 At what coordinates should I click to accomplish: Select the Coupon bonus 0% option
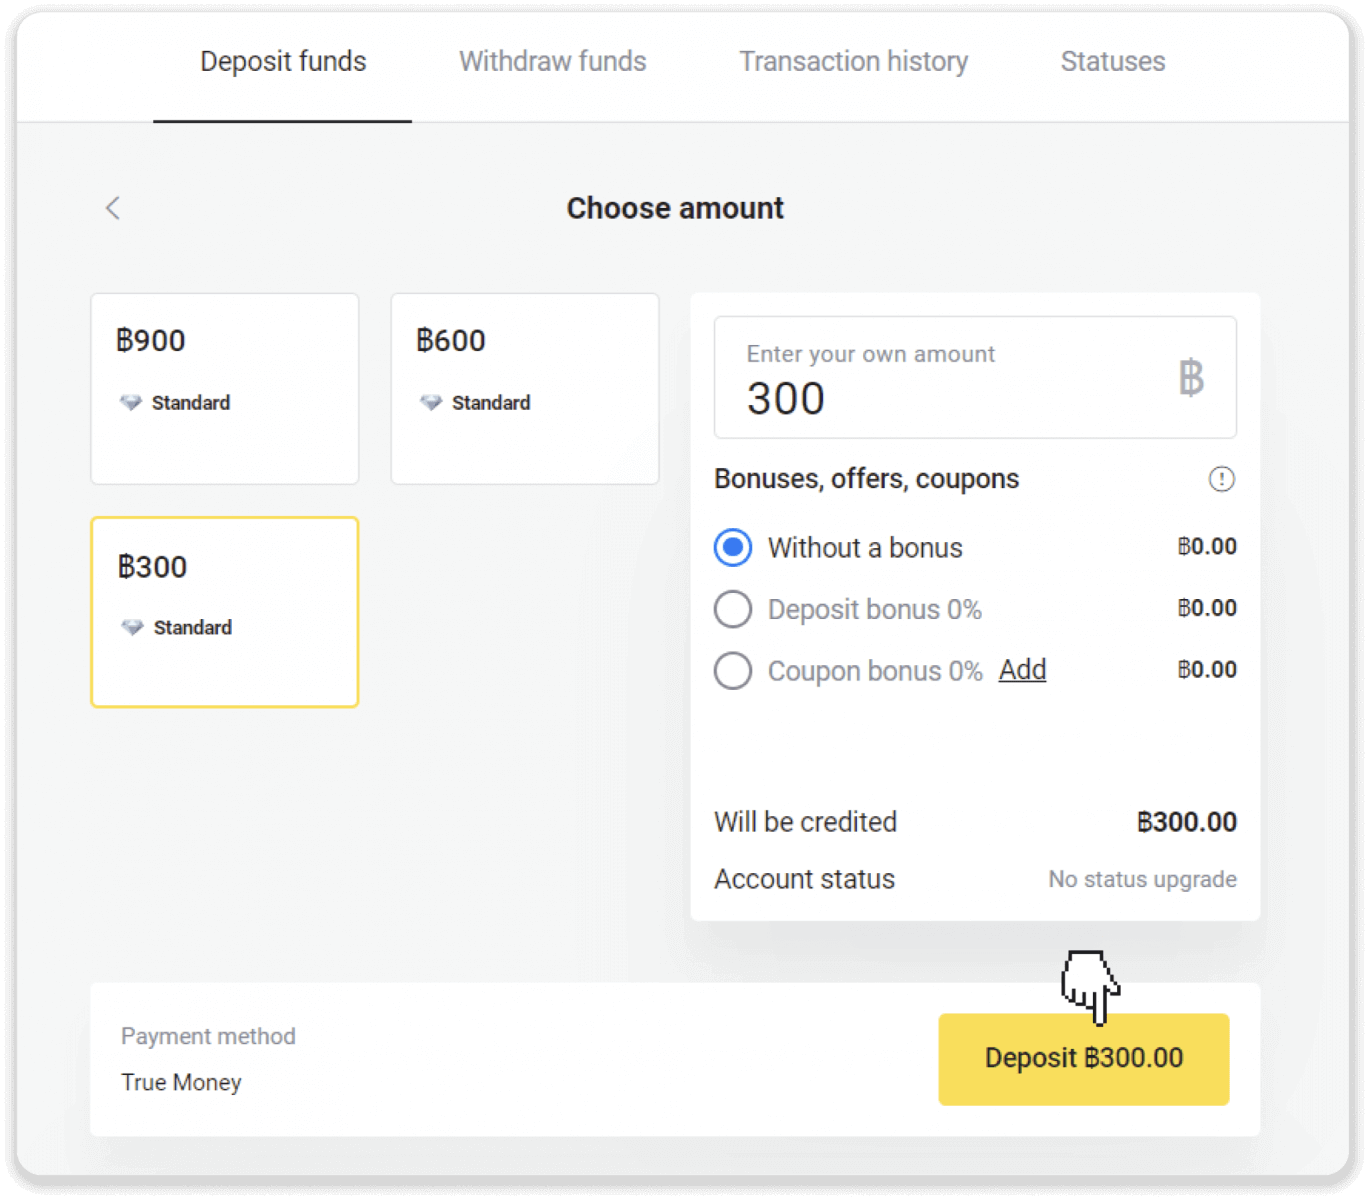(x=732, y=670)
